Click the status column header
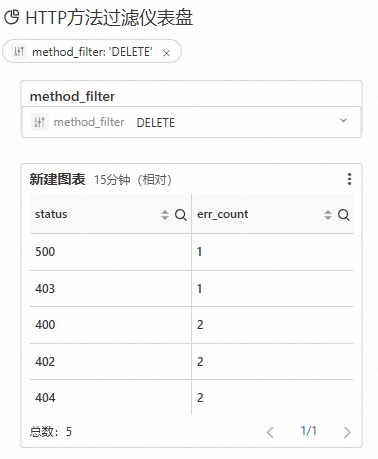This screenshot has height=459, width=378. (51, 214)
